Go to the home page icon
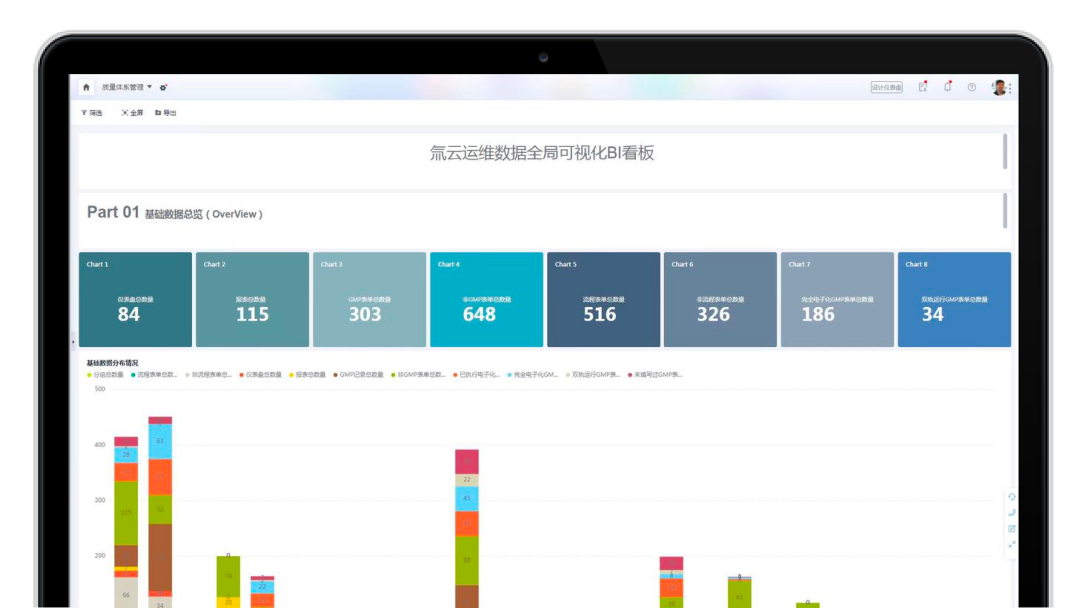 86,87
